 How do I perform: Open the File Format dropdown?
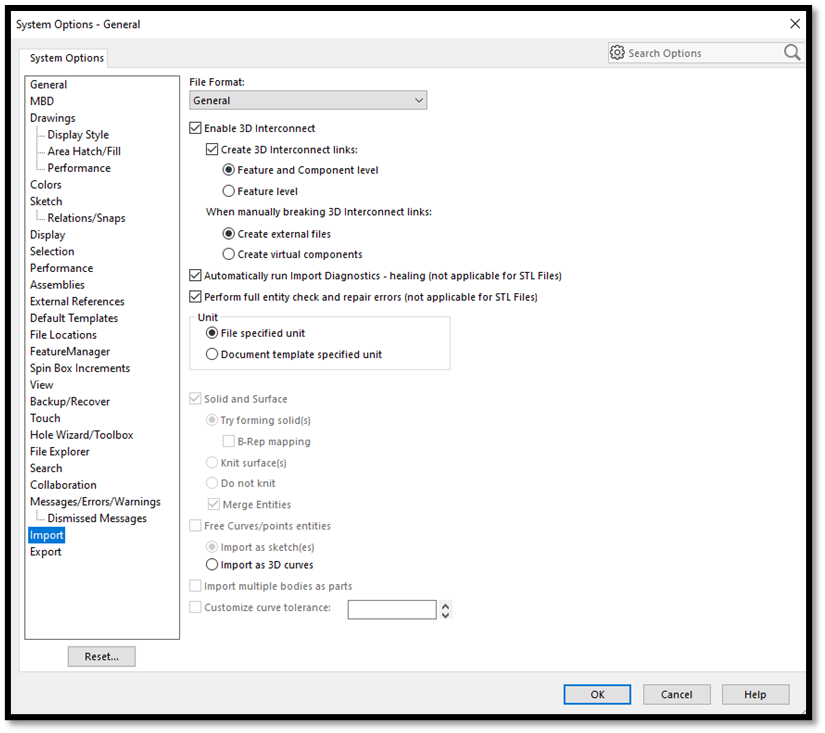419,100
